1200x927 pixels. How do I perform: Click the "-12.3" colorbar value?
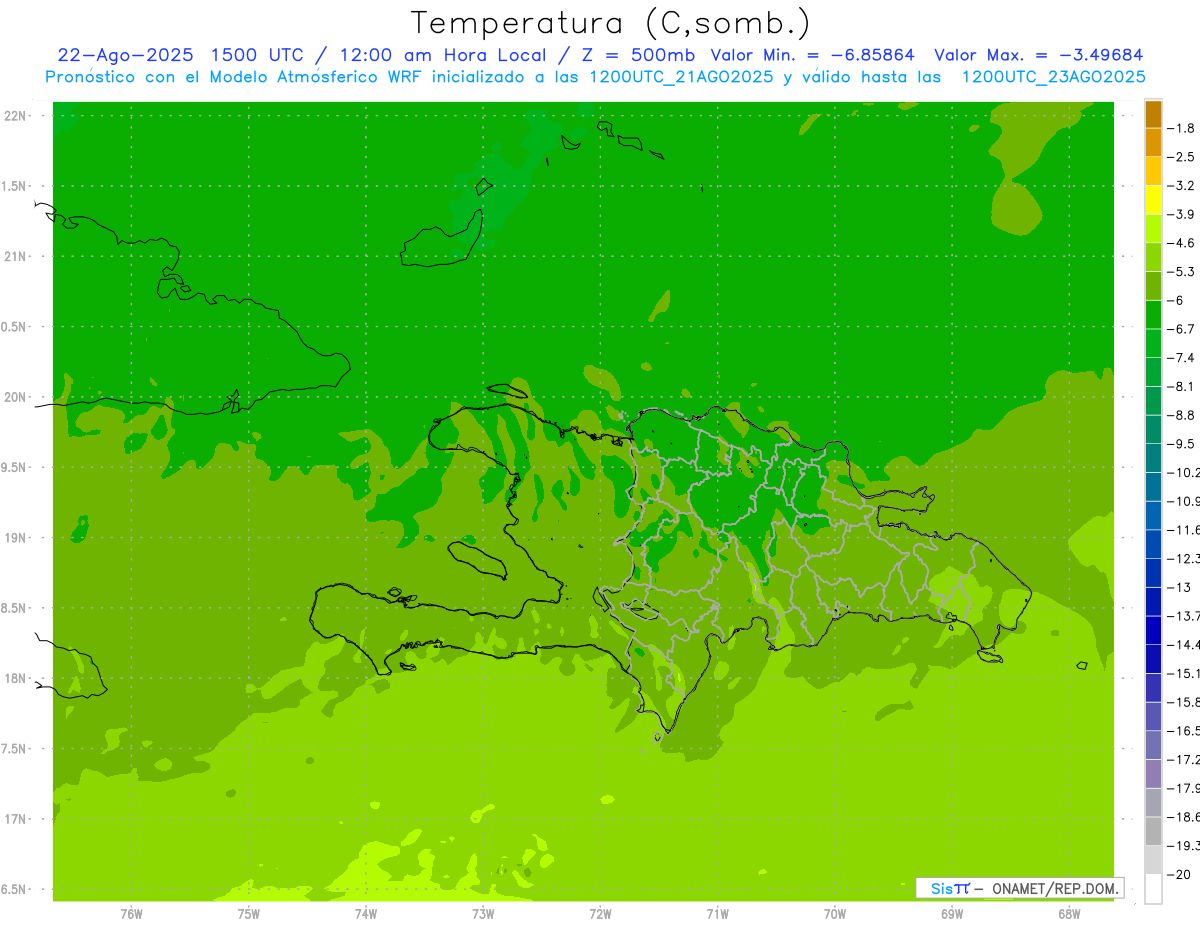[x=1184, y=558]
